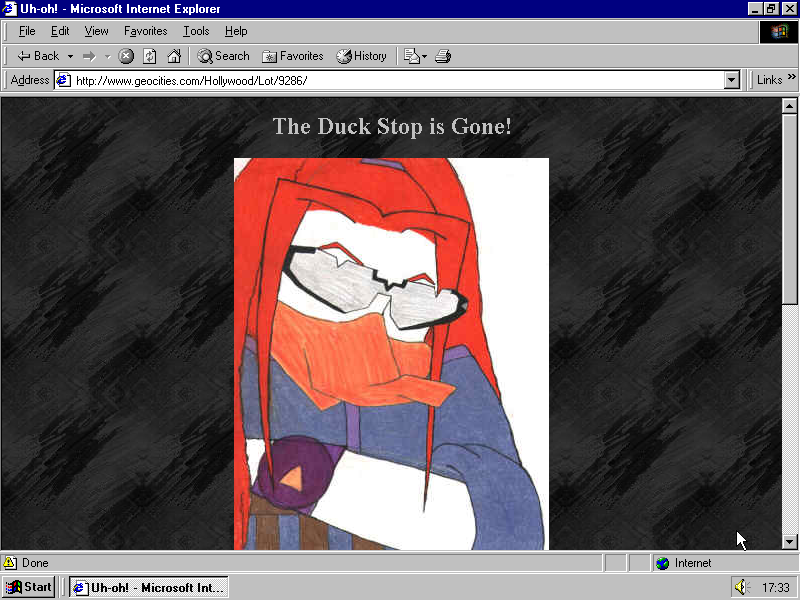Screen dimensions: 800x600
Task: Open the Tools menu
Action: [x=196, y=31]
